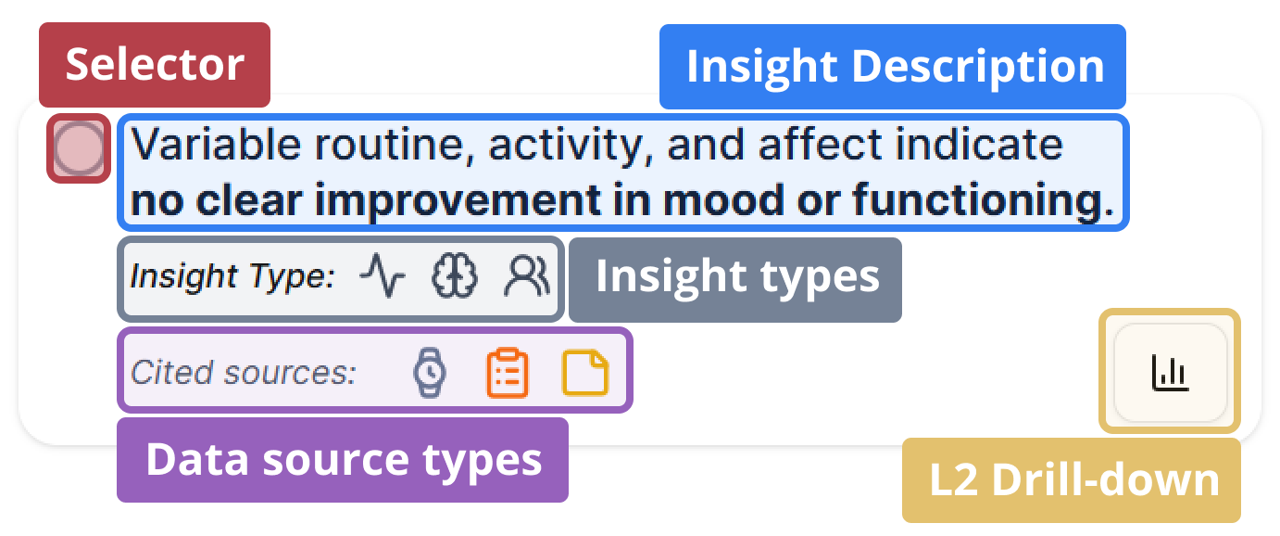Click the yellow note cited source icon
This screenshot has width=1280, height=536.
pos(585,373)
